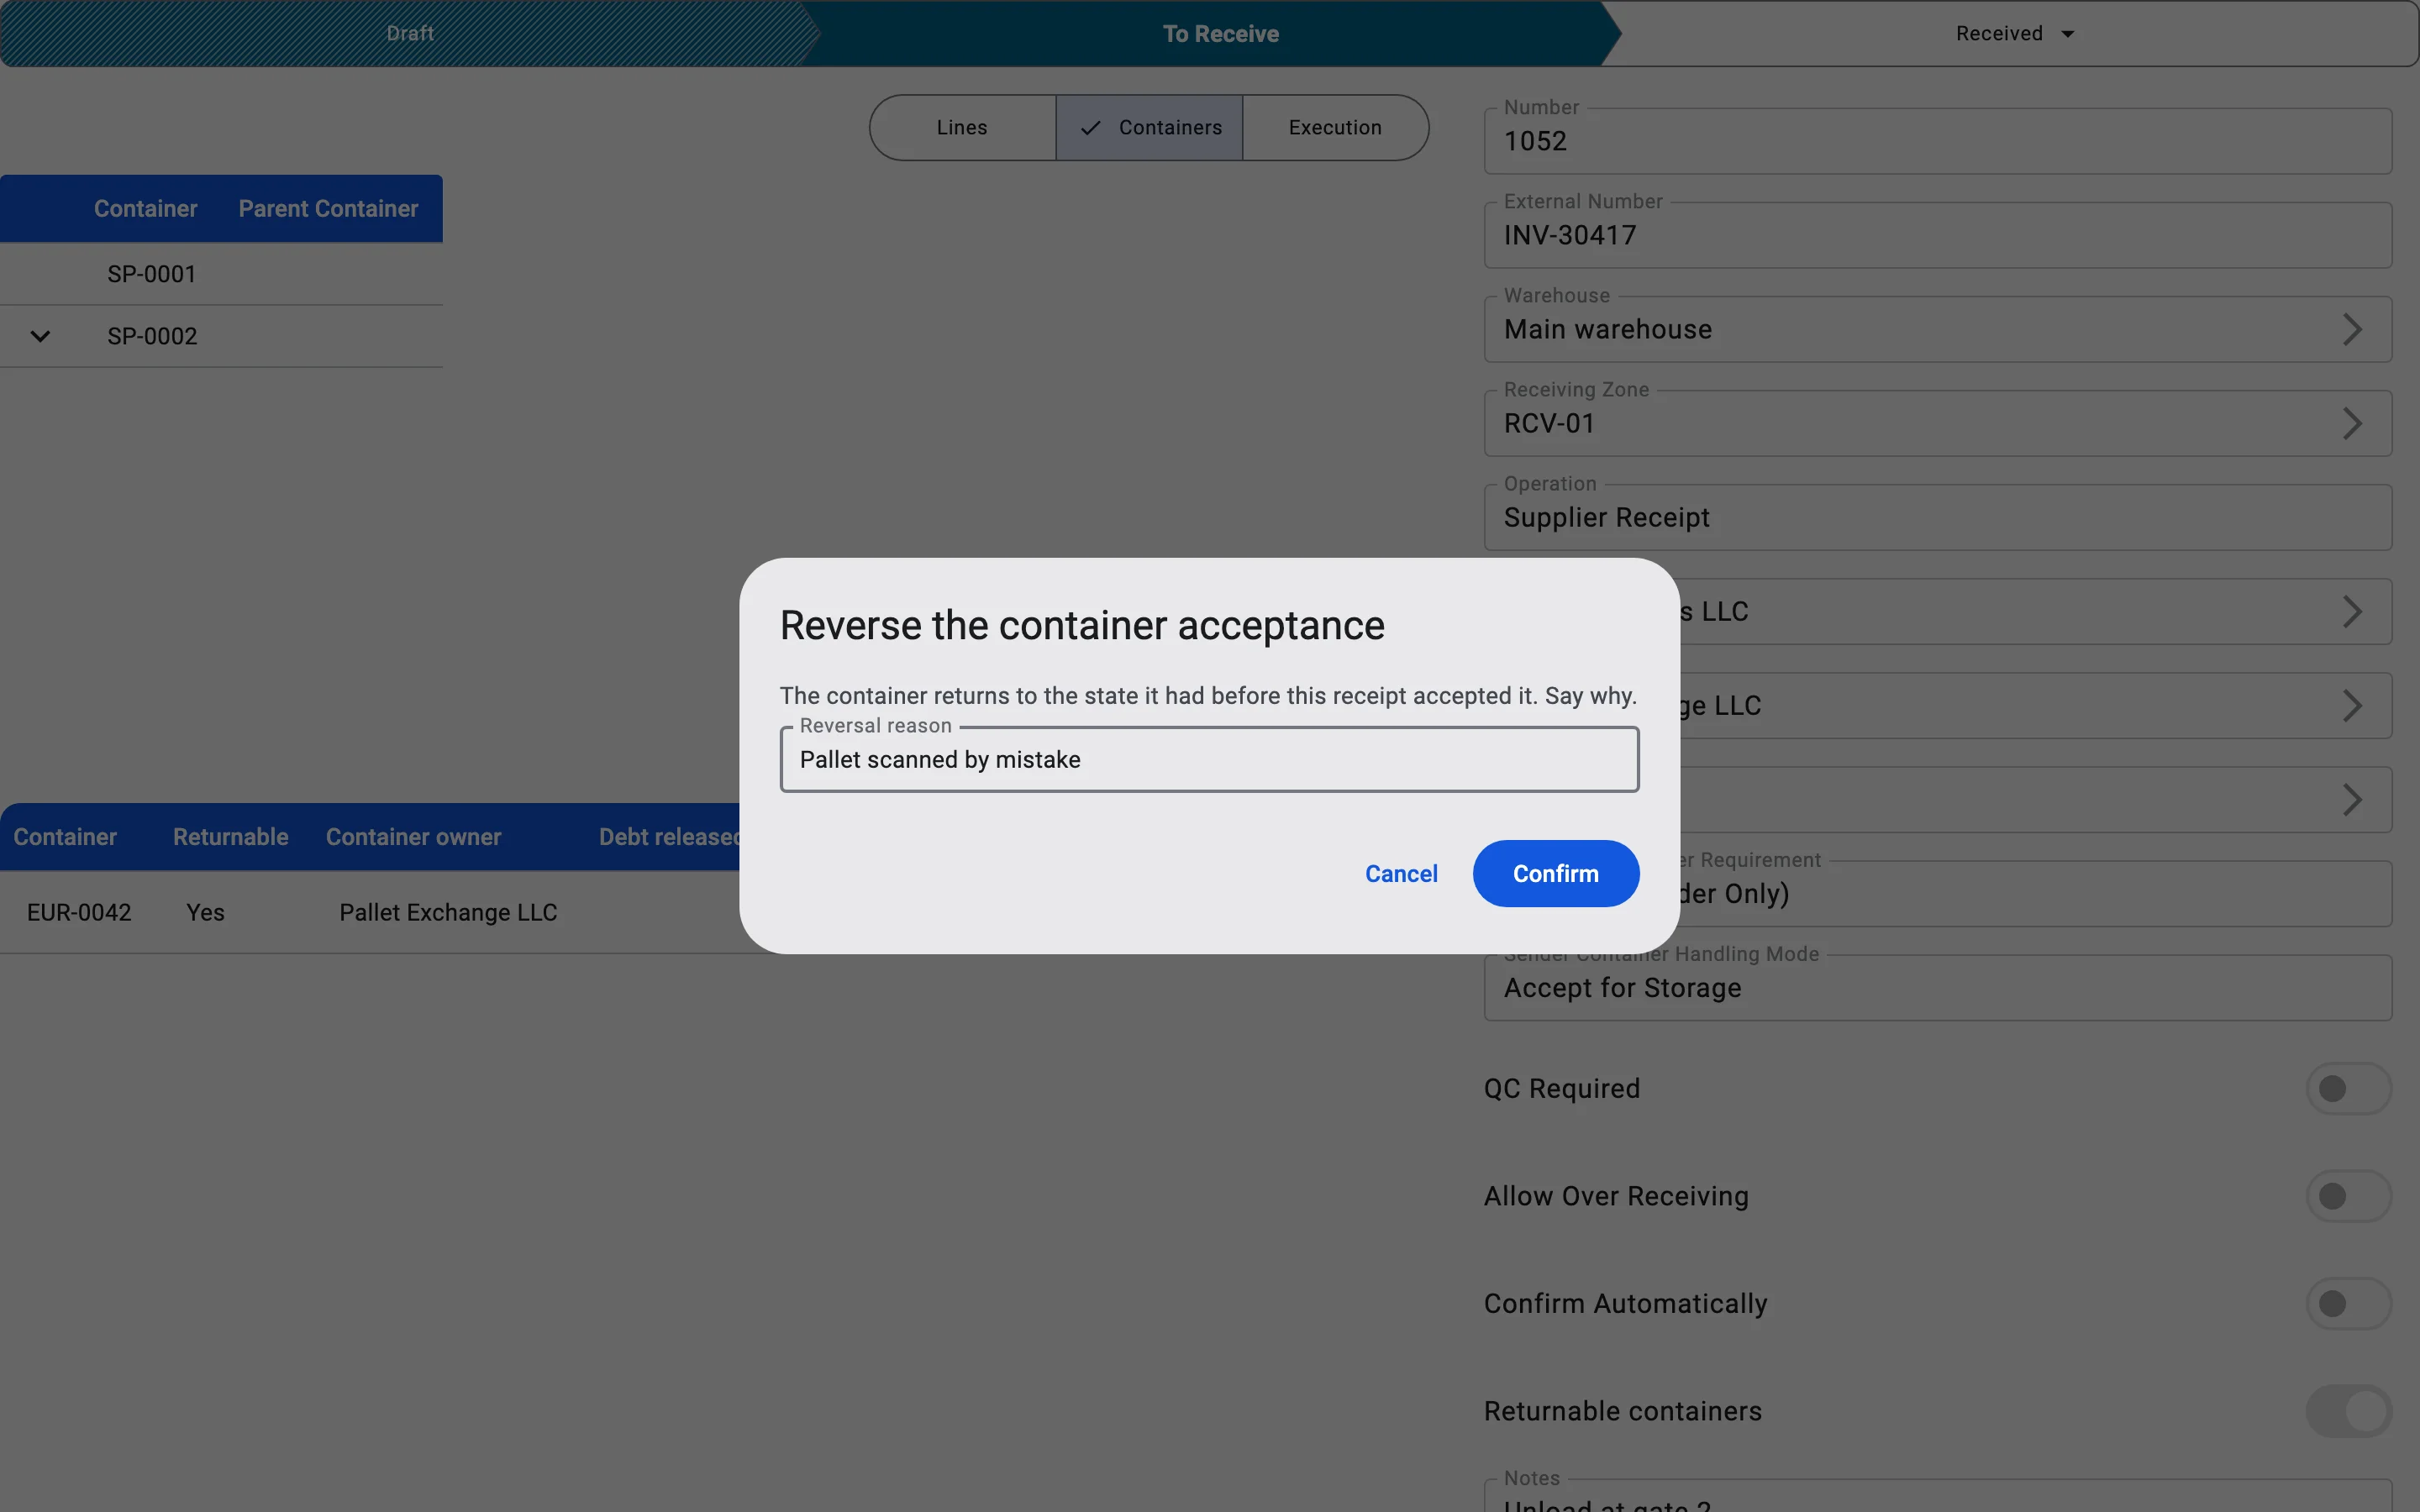Click the EUR-0042 container cell

(x=79, y=912)
